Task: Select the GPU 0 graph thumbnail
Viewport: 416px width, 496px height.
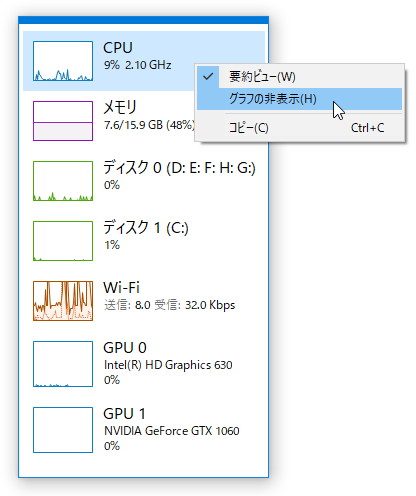Action: coord(63,364)
